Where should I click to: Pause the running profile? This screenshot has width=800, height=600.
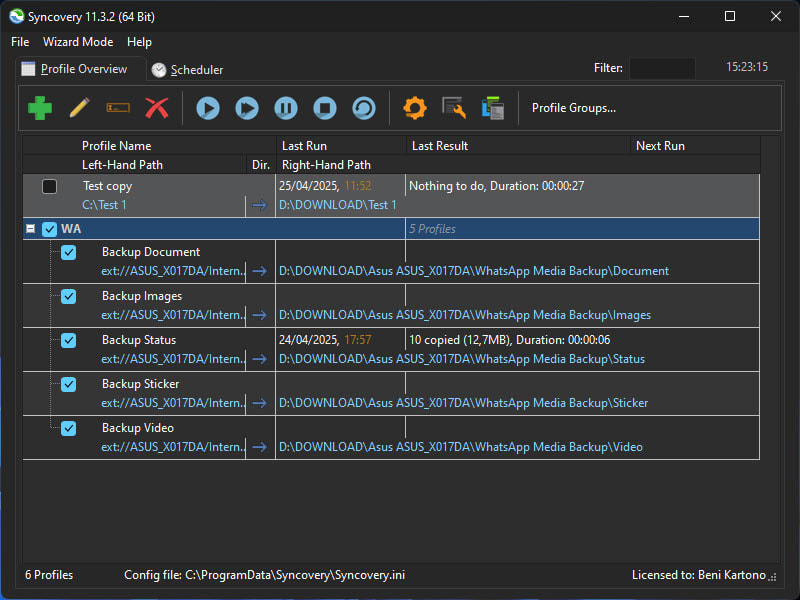286,108
